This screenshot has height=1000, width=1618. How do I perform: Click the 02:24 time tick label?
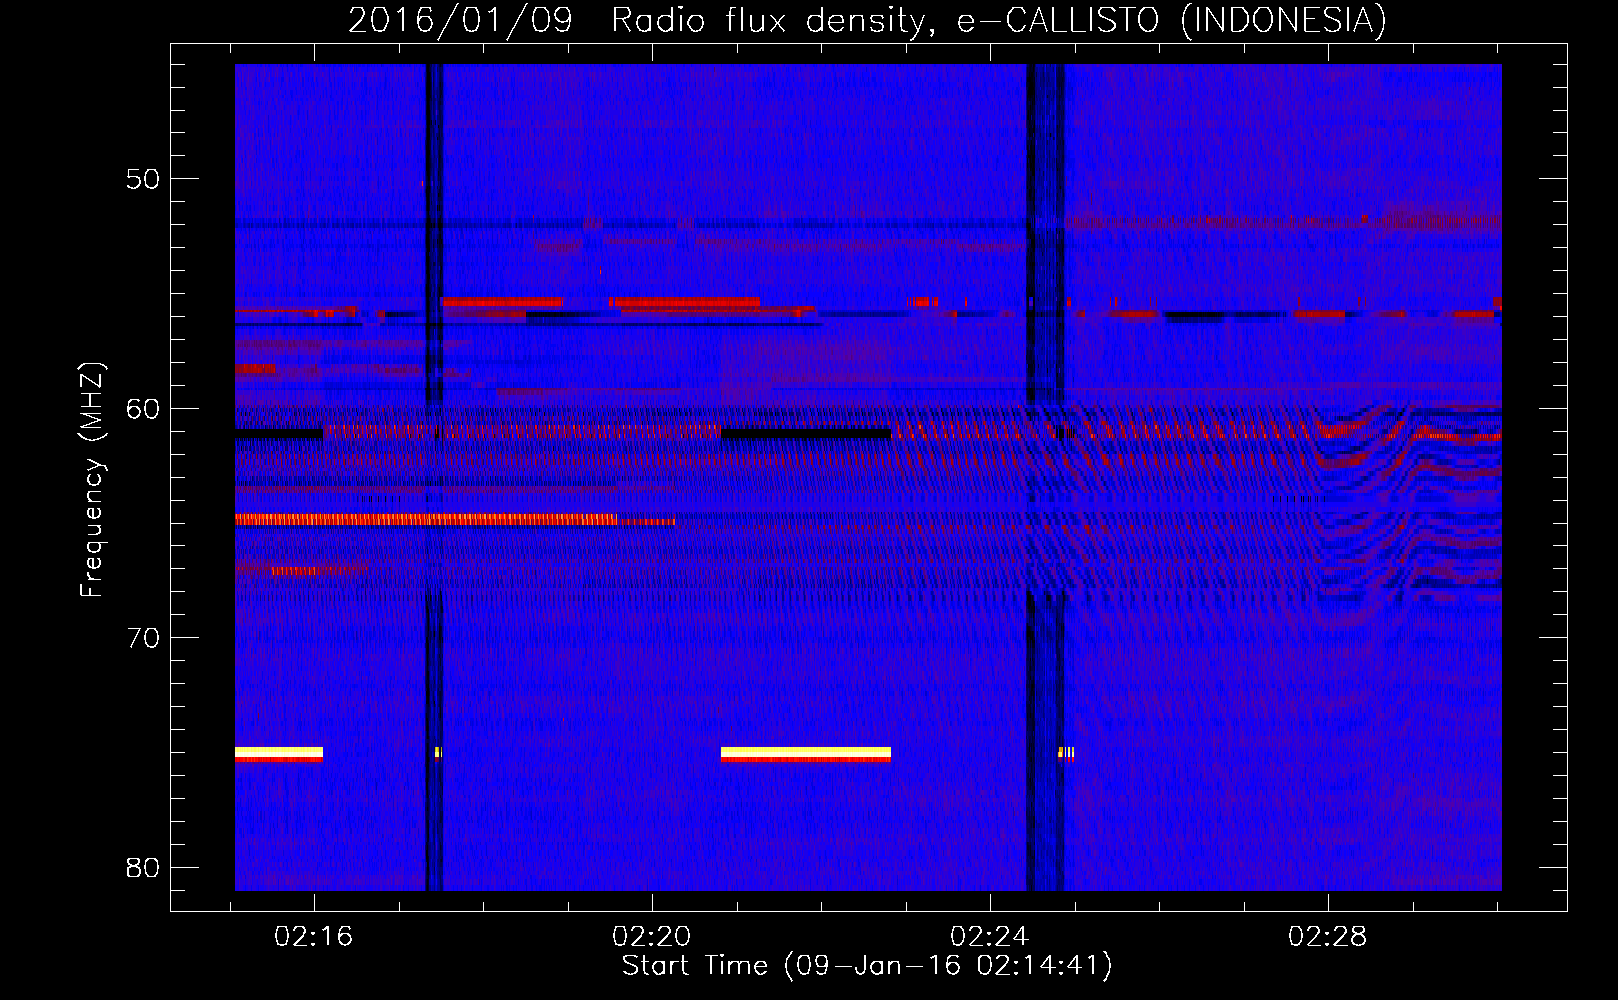tap(990, 937)
